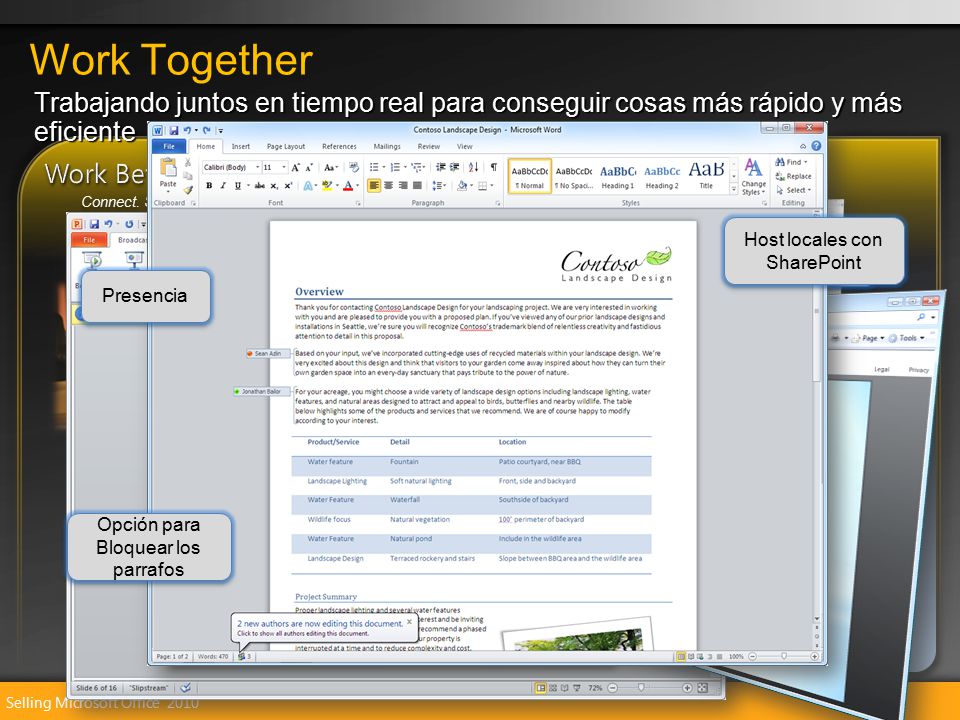Toggle Align Text Left button
The height and width of the screenshot is (720, 960).
click(x=374, y=186)
